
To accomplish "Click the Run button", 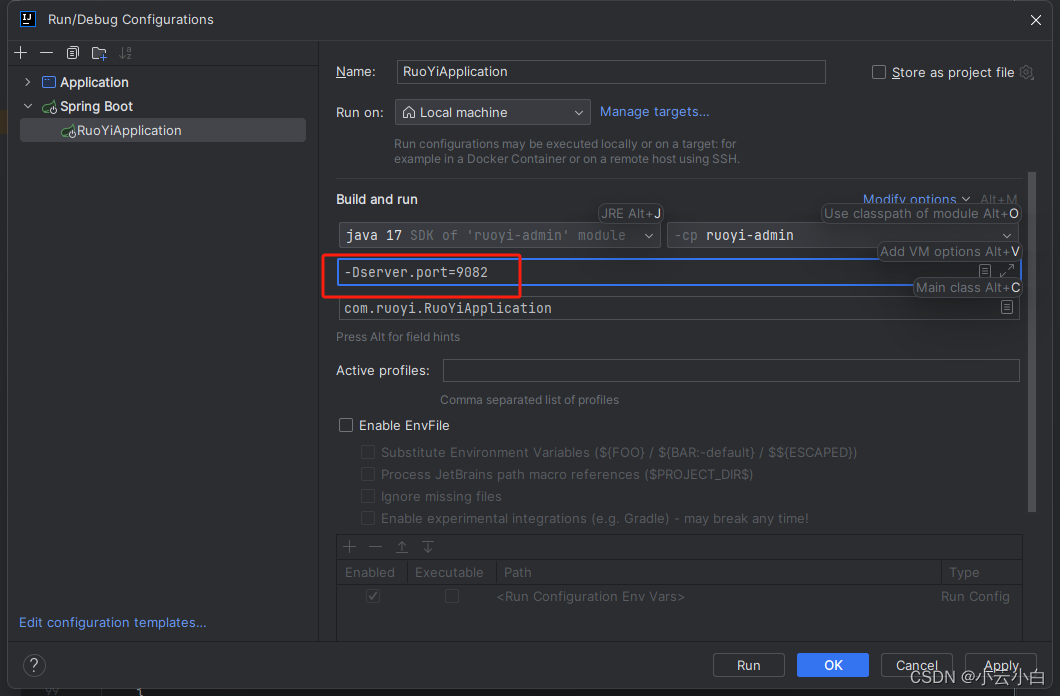I will click(x=748, y=665).
